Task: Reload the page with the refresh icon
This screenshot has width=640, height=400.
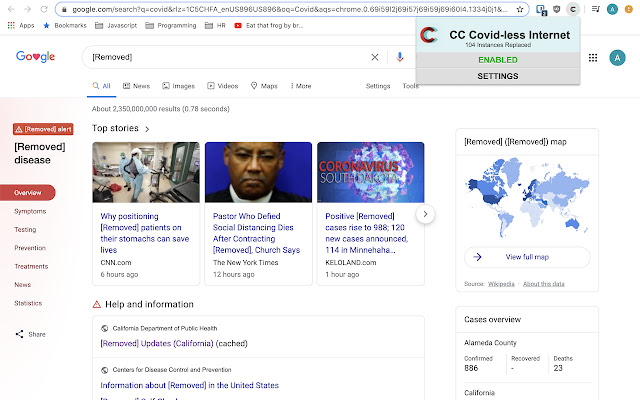Action: [x=44, y=9]
